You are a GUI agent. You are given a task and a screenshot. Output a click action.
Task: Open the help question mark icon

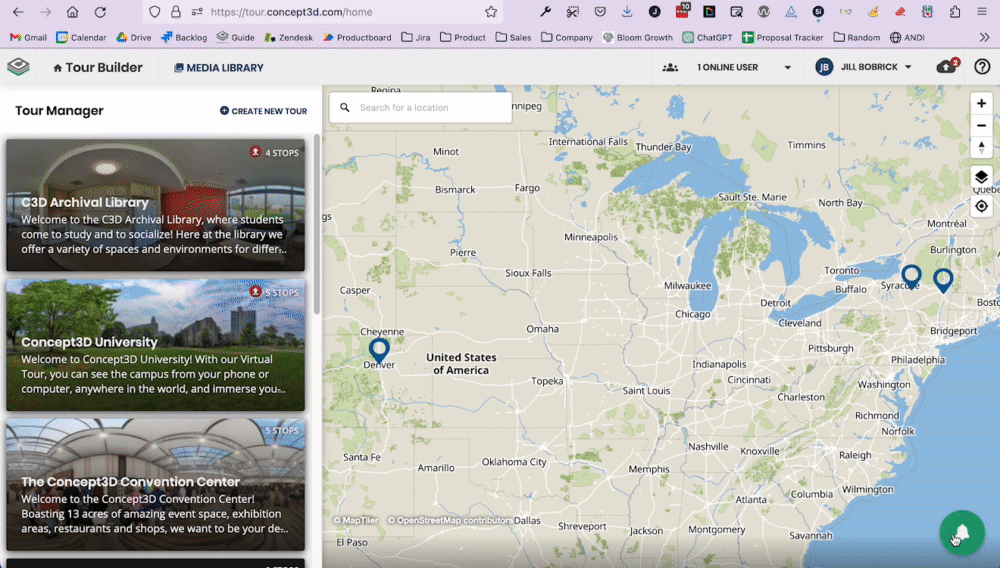click(982, 66)
